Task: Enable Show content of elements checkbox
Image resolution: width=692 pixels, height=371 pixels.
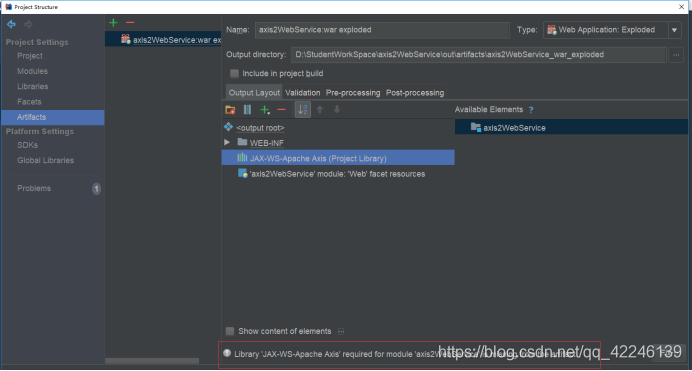Action: tap(230, 331)
